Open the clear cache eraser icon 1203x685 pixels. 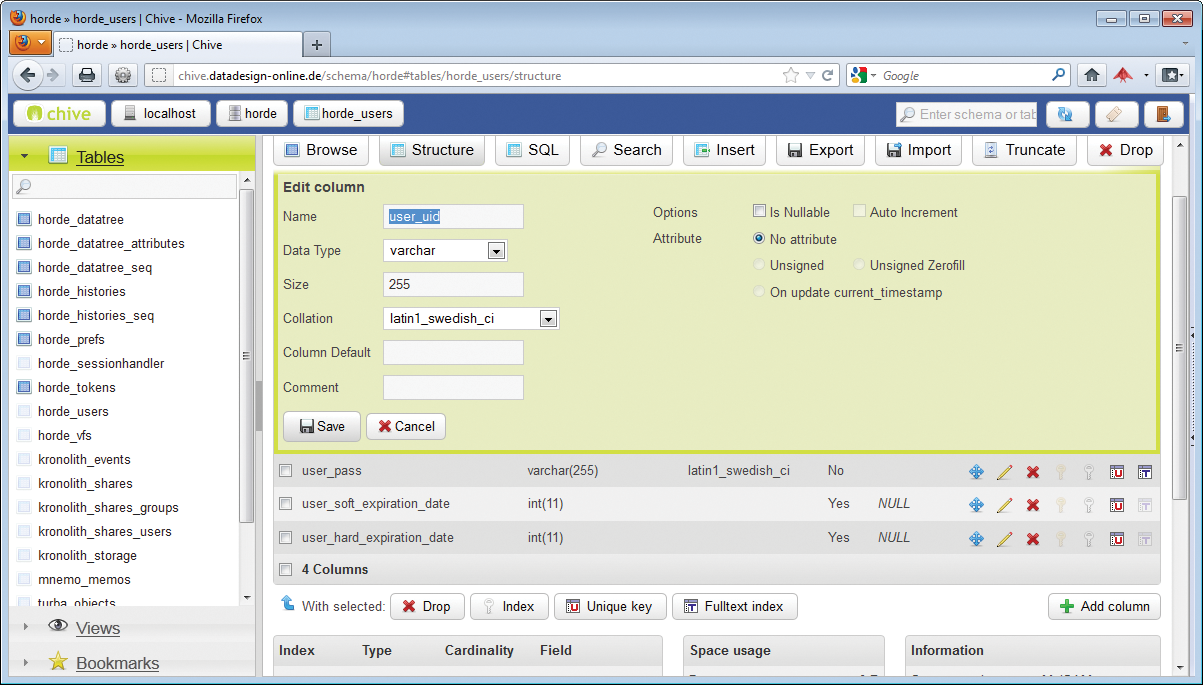coord(1117,114)
